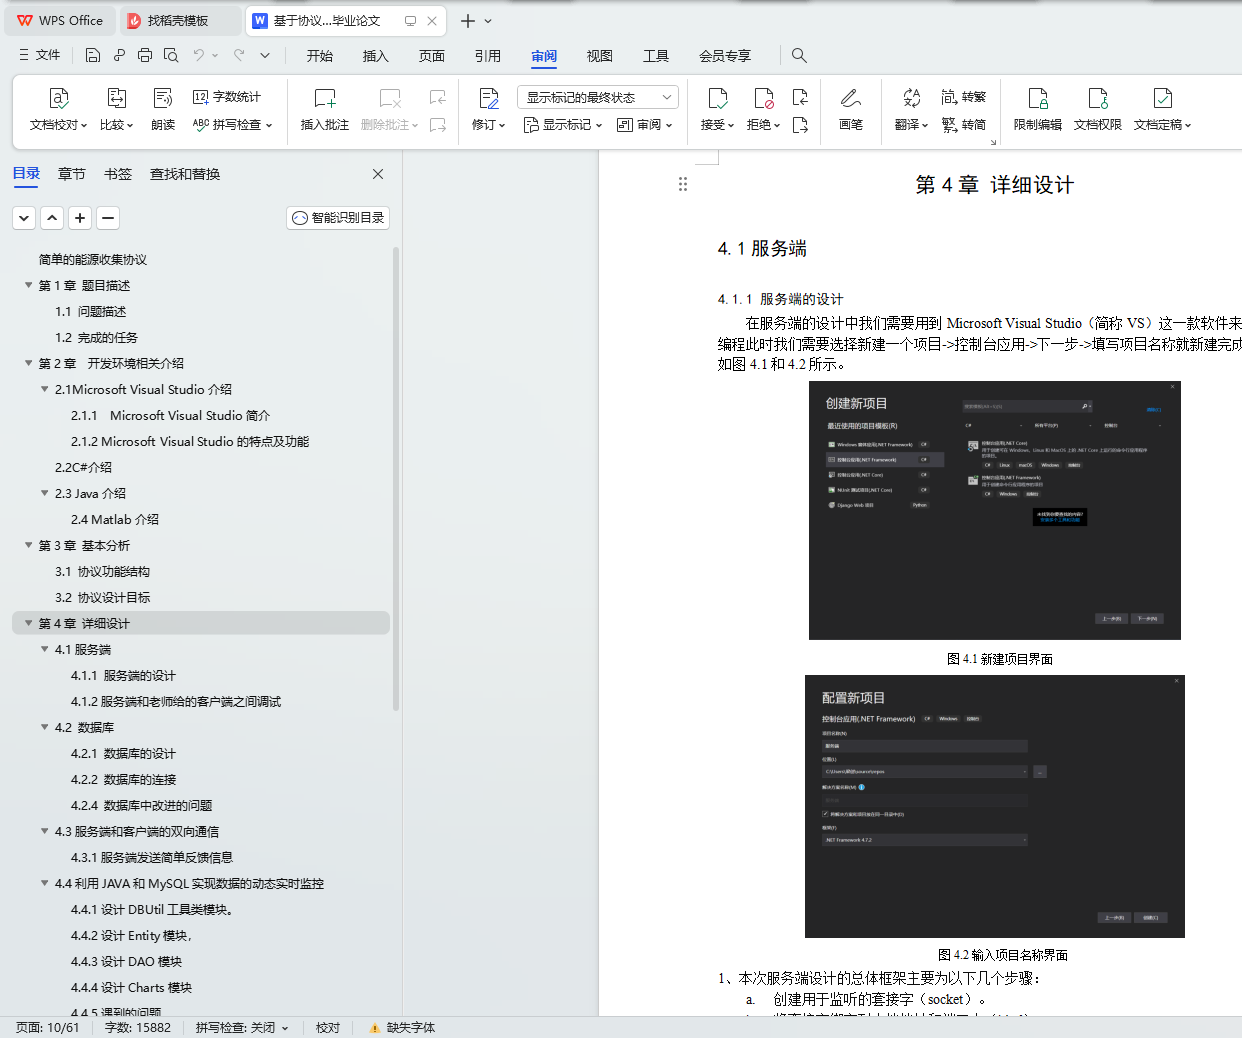Click the 字数: 15882 status entry
Screen dimensions: 1242x1038
(x=138, y=1028)
